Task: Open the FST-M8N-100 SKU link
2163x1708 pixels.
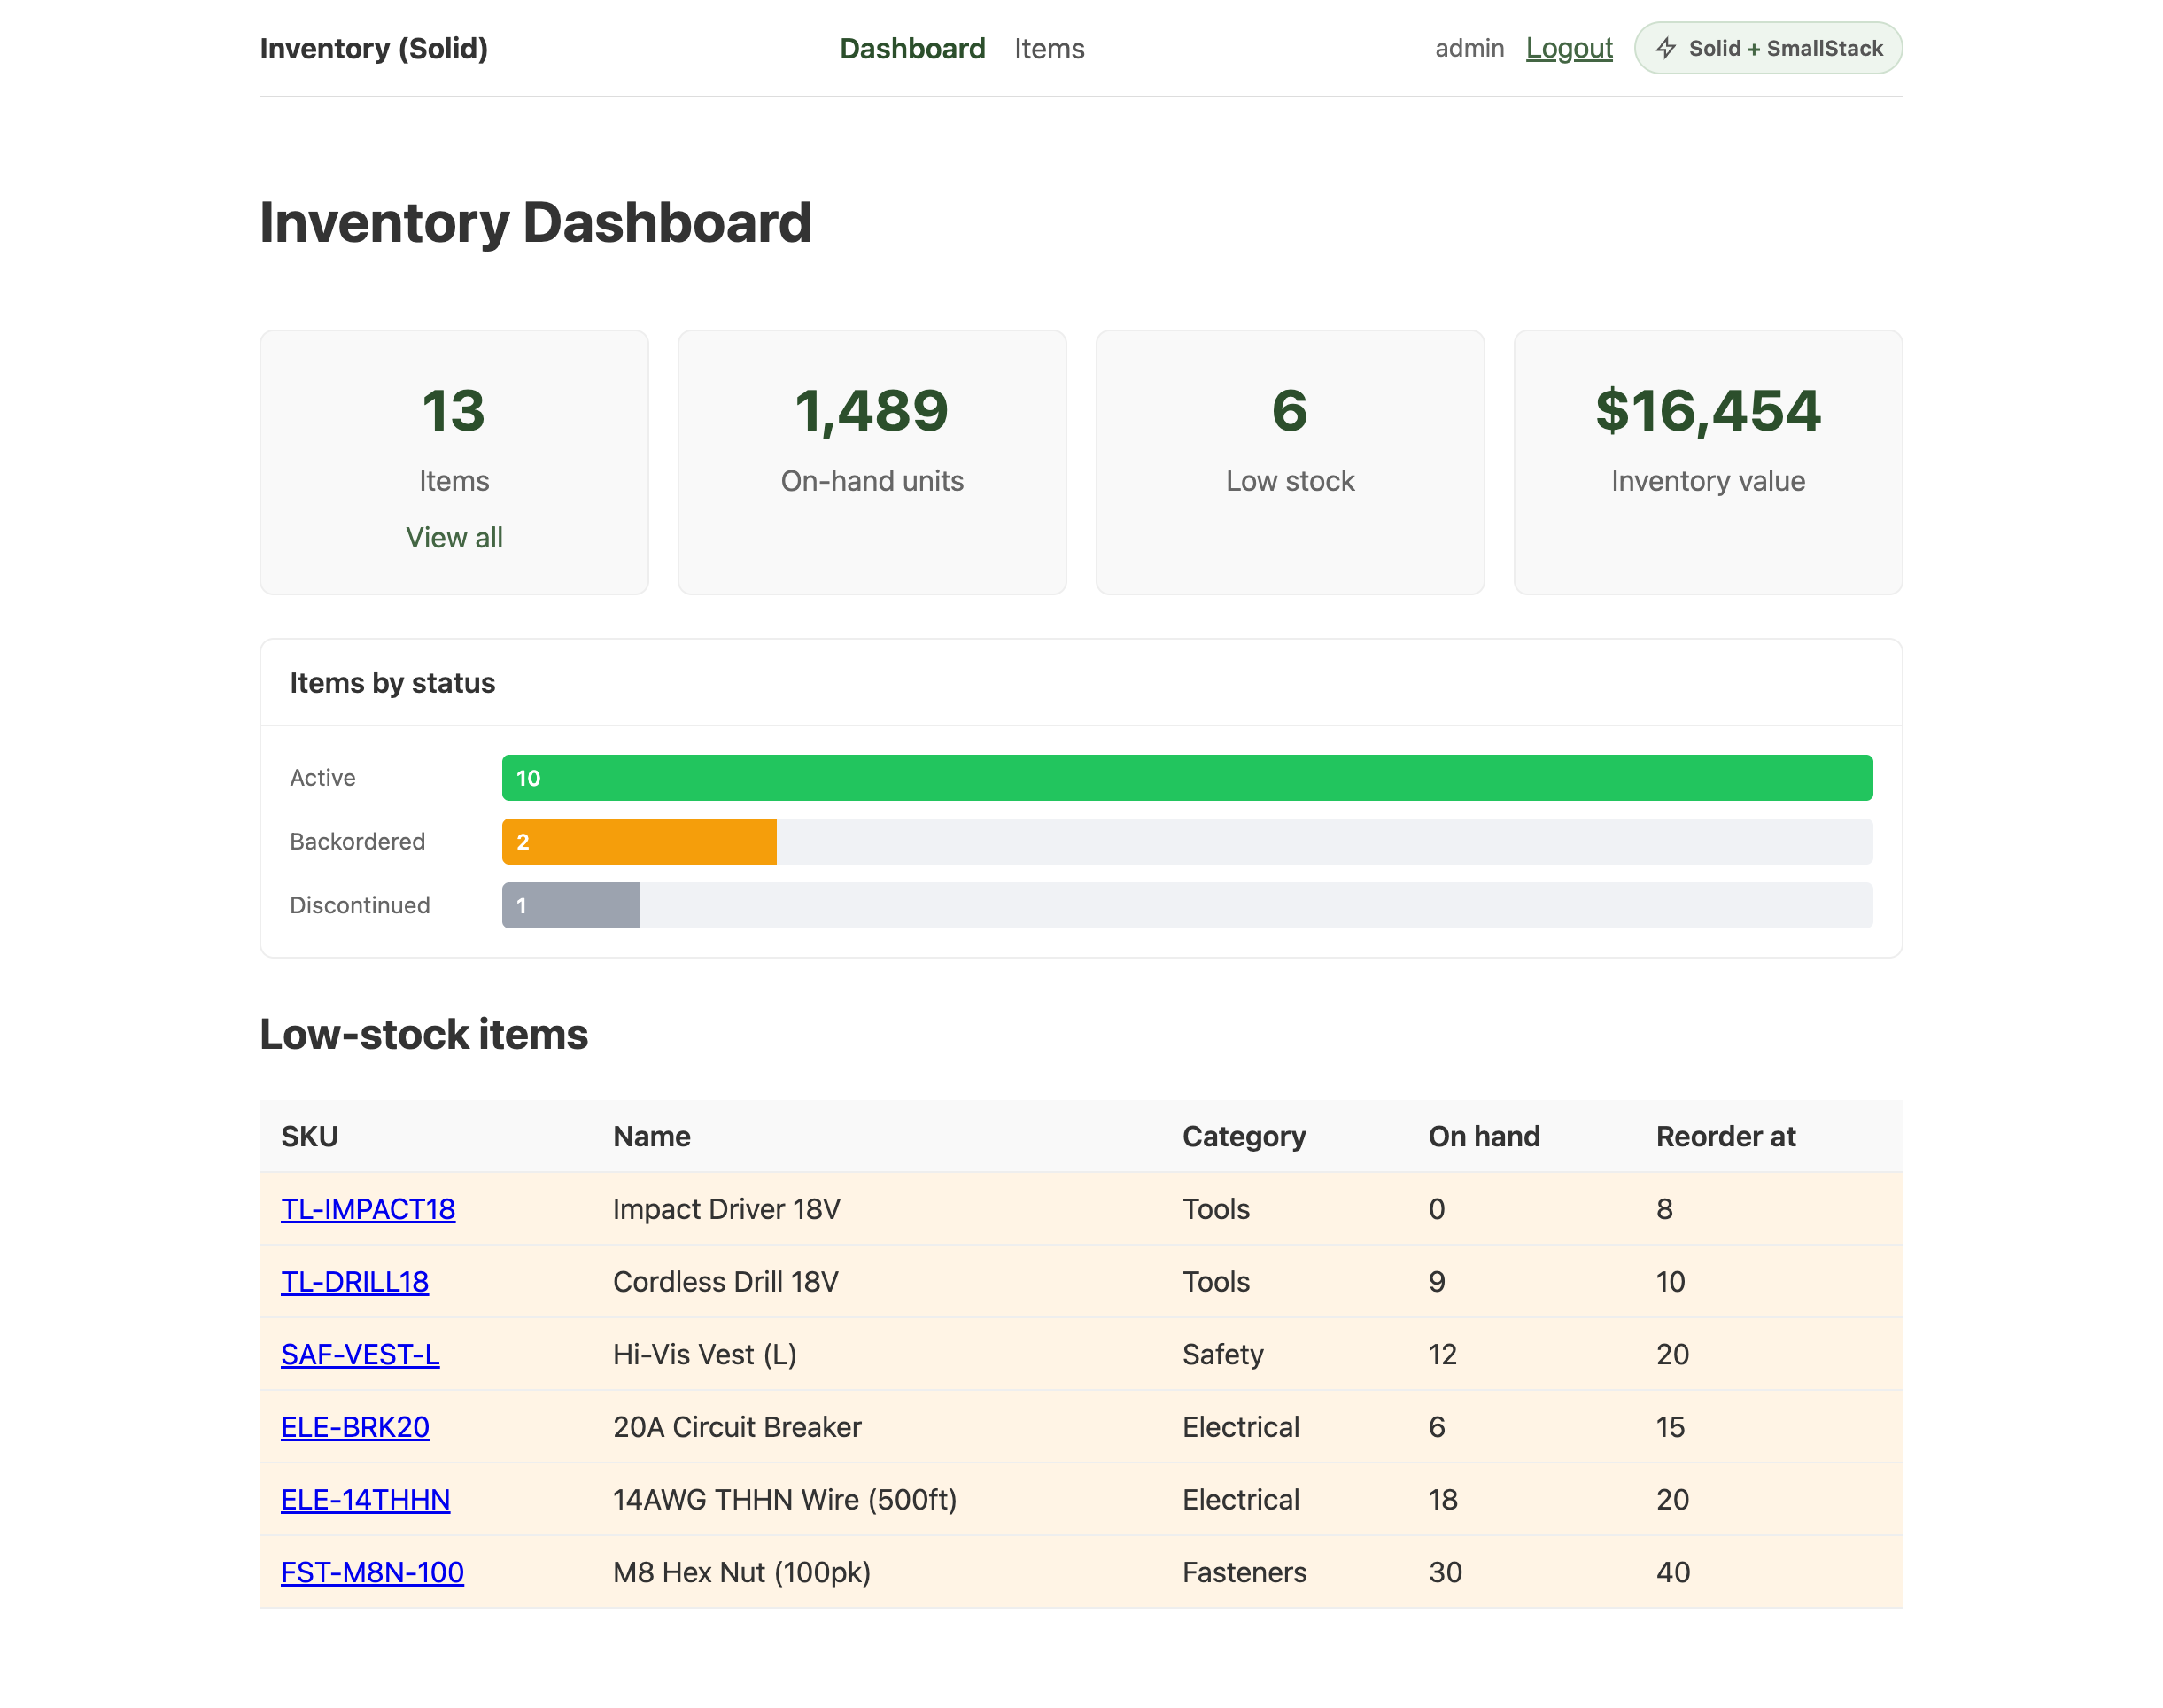Action: [x=372, y=1572]
